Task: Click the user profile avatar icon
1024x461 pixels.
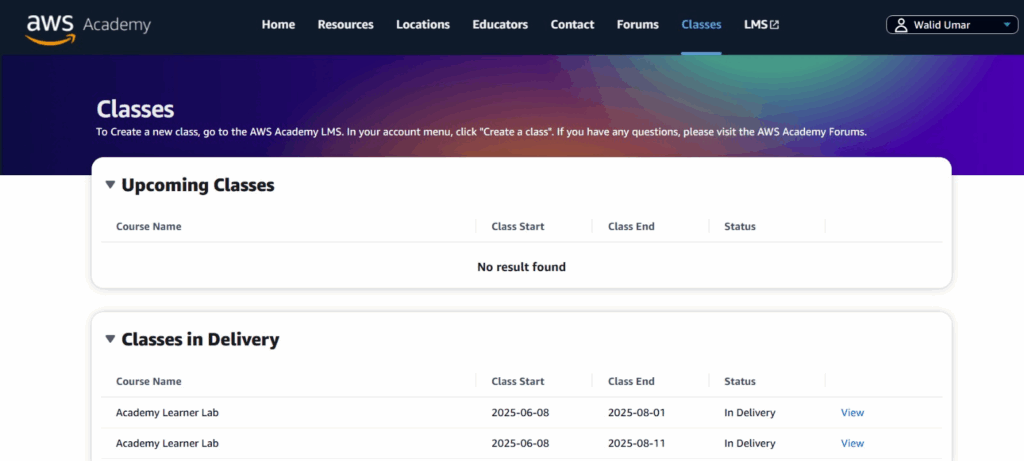Action: click(901, 25)
